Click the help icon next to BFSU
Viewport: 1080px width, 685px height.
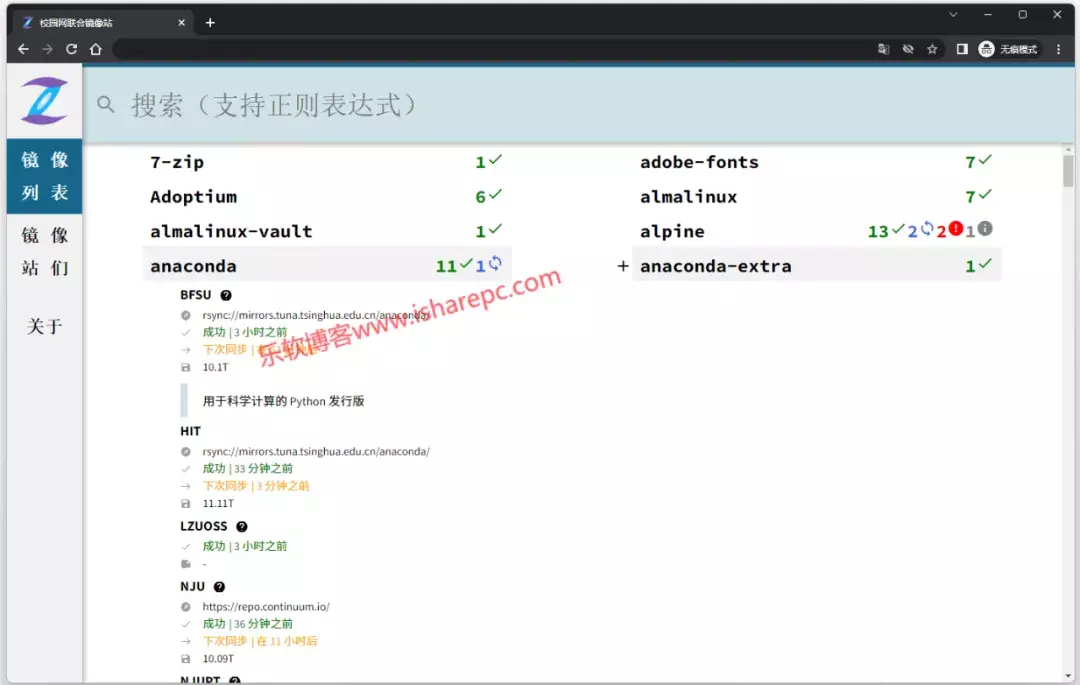226,295
